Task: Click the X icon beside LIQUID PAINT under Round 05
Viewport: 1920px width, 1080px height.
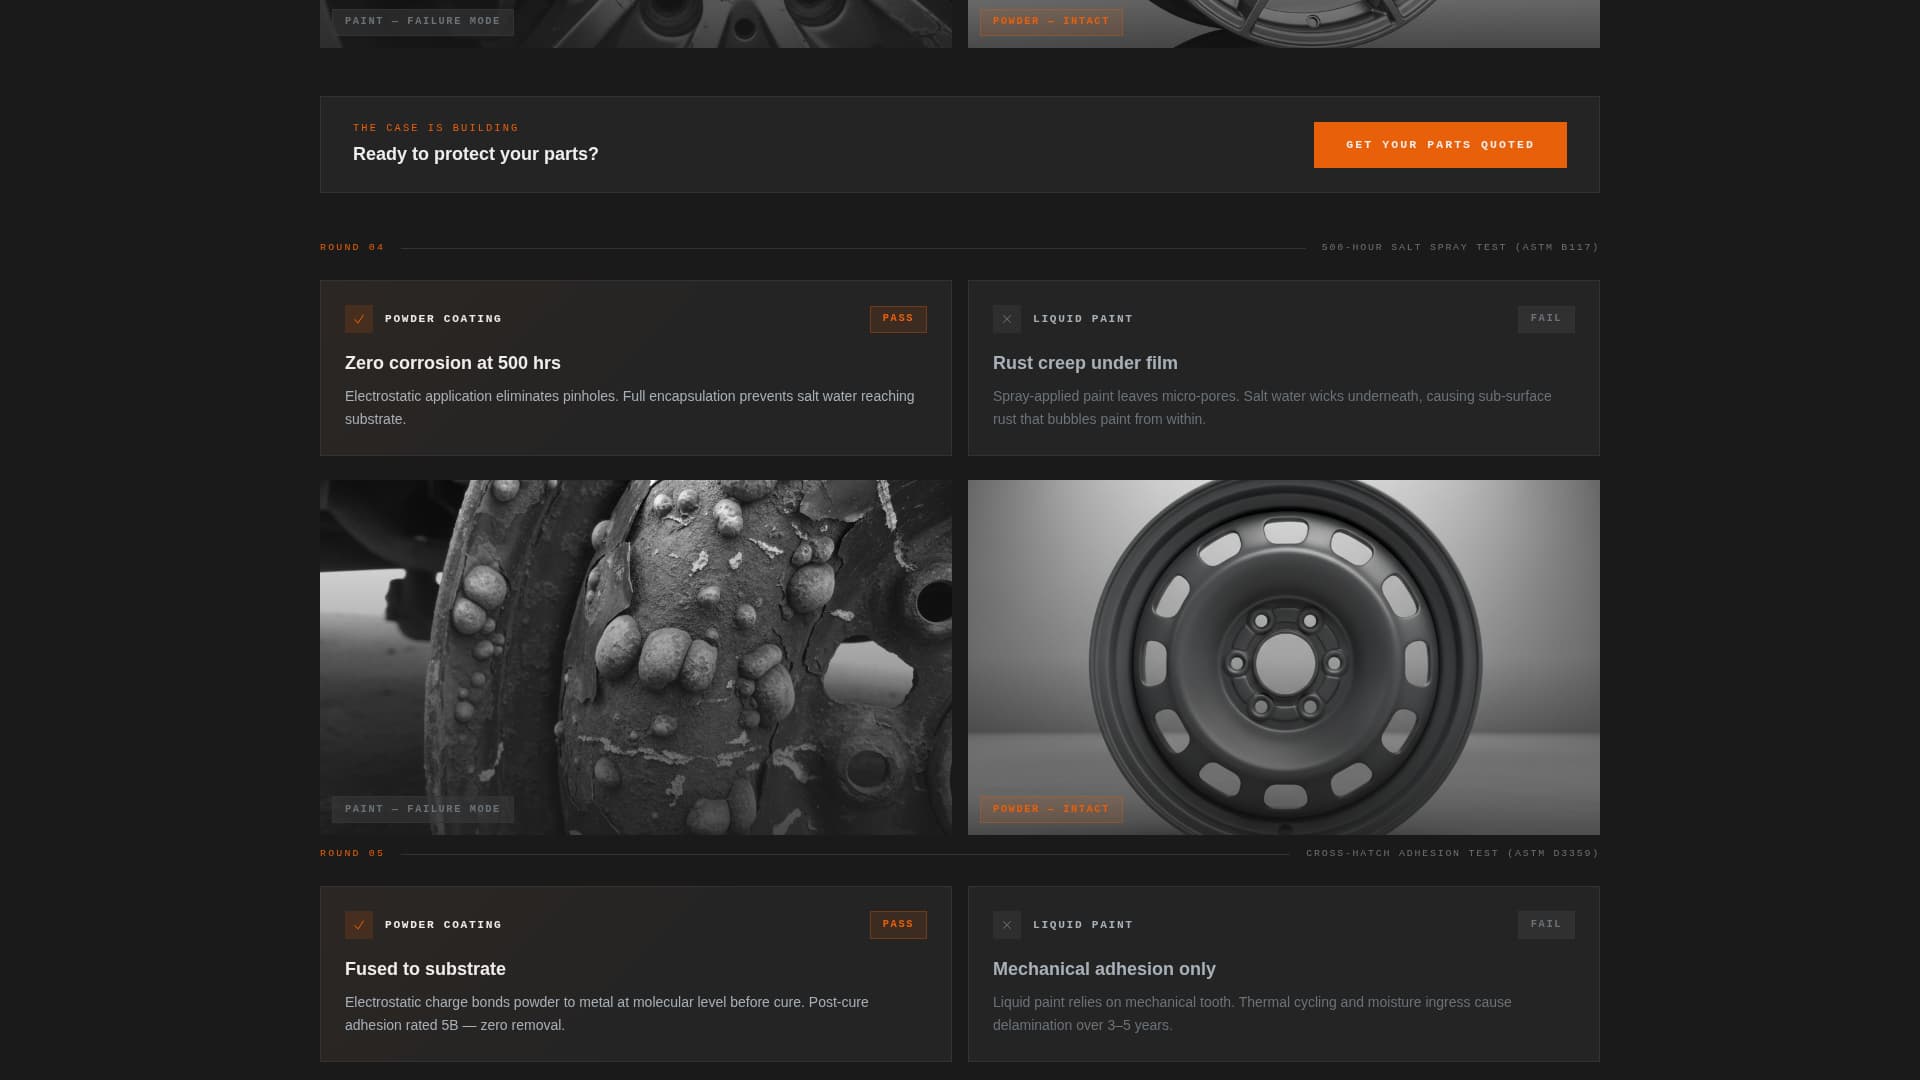Action: pyautogui.click(x=1007, y=925)
